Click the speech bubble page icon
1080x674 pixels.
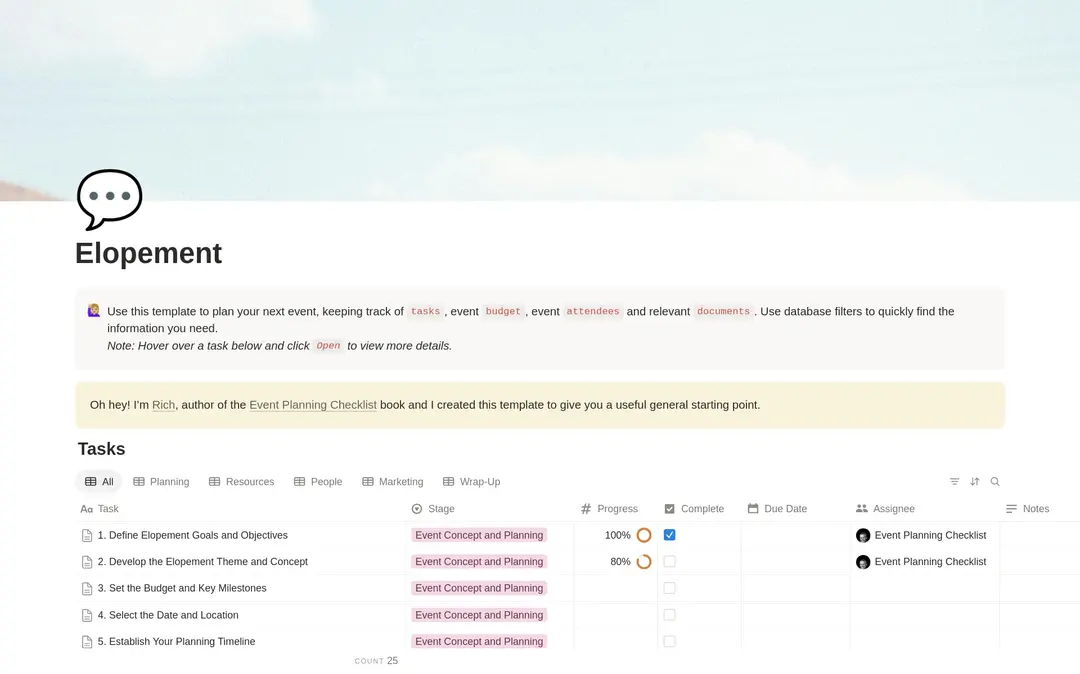[110, 199]
